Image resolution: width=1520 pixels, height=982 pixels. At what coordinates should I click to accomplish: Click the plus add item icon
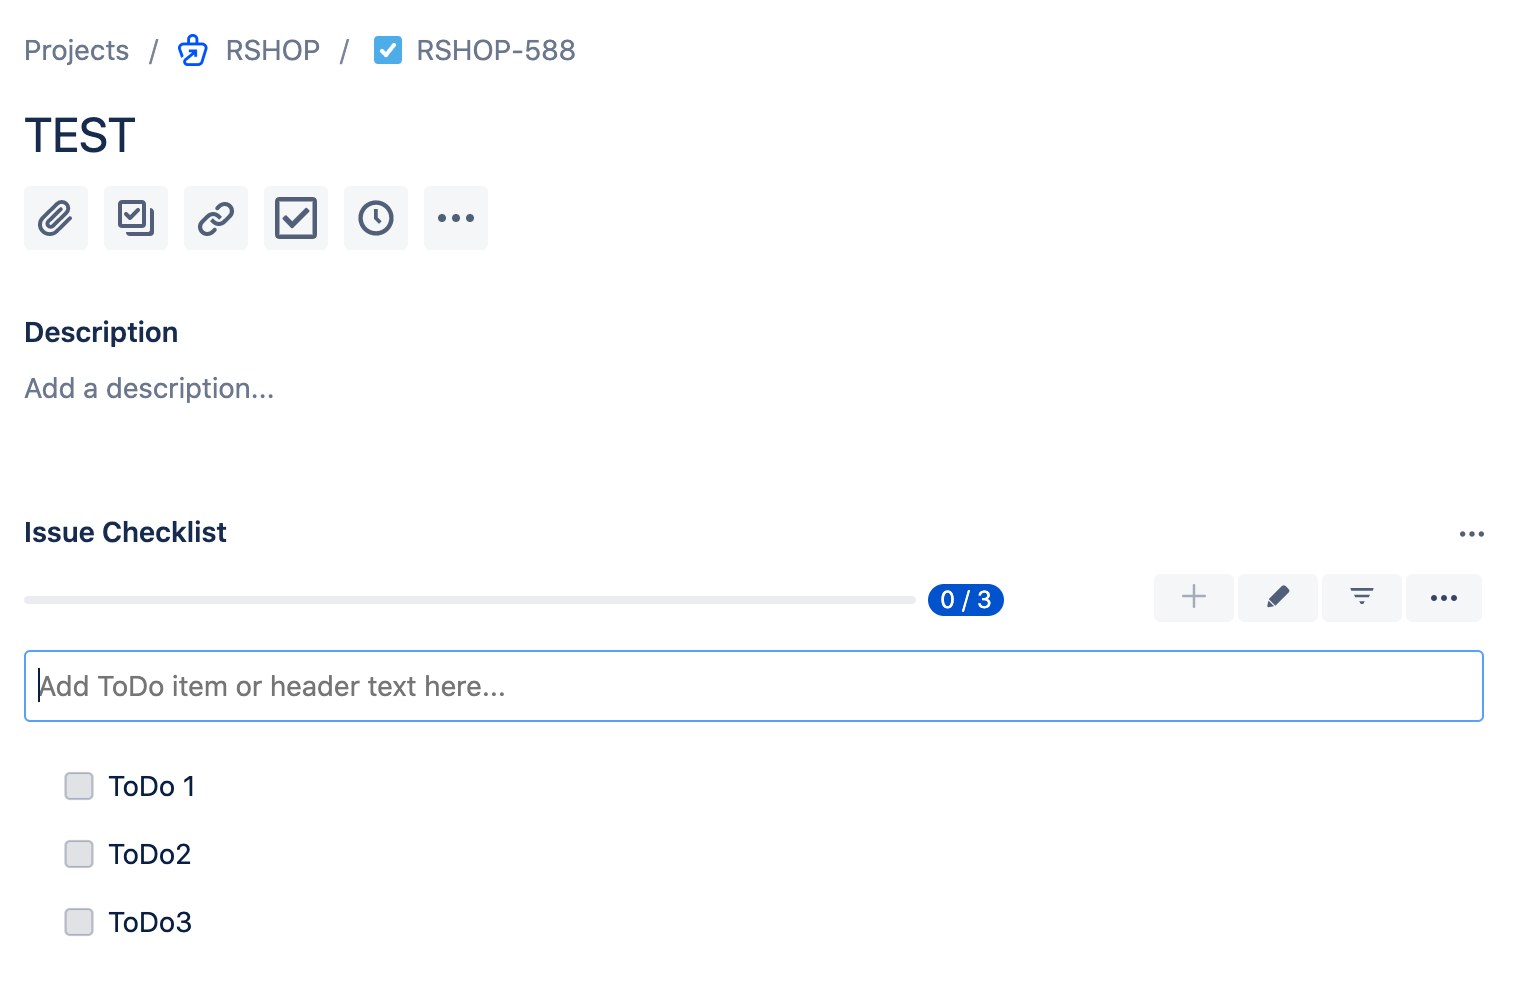pyautogui.click(x=1194, y=598)
